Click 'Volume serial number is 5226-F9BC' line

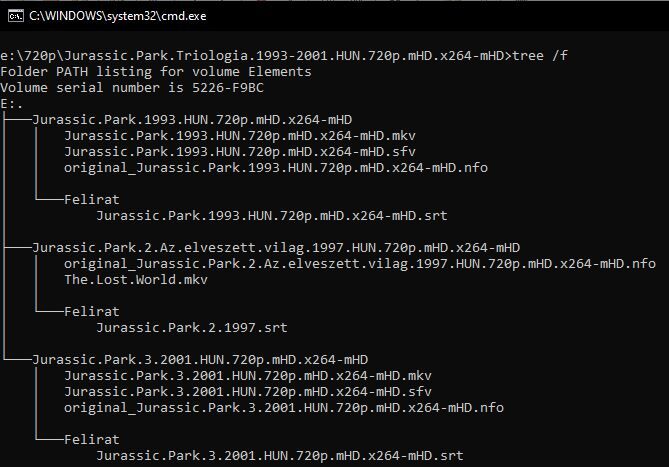click(132, 88)
